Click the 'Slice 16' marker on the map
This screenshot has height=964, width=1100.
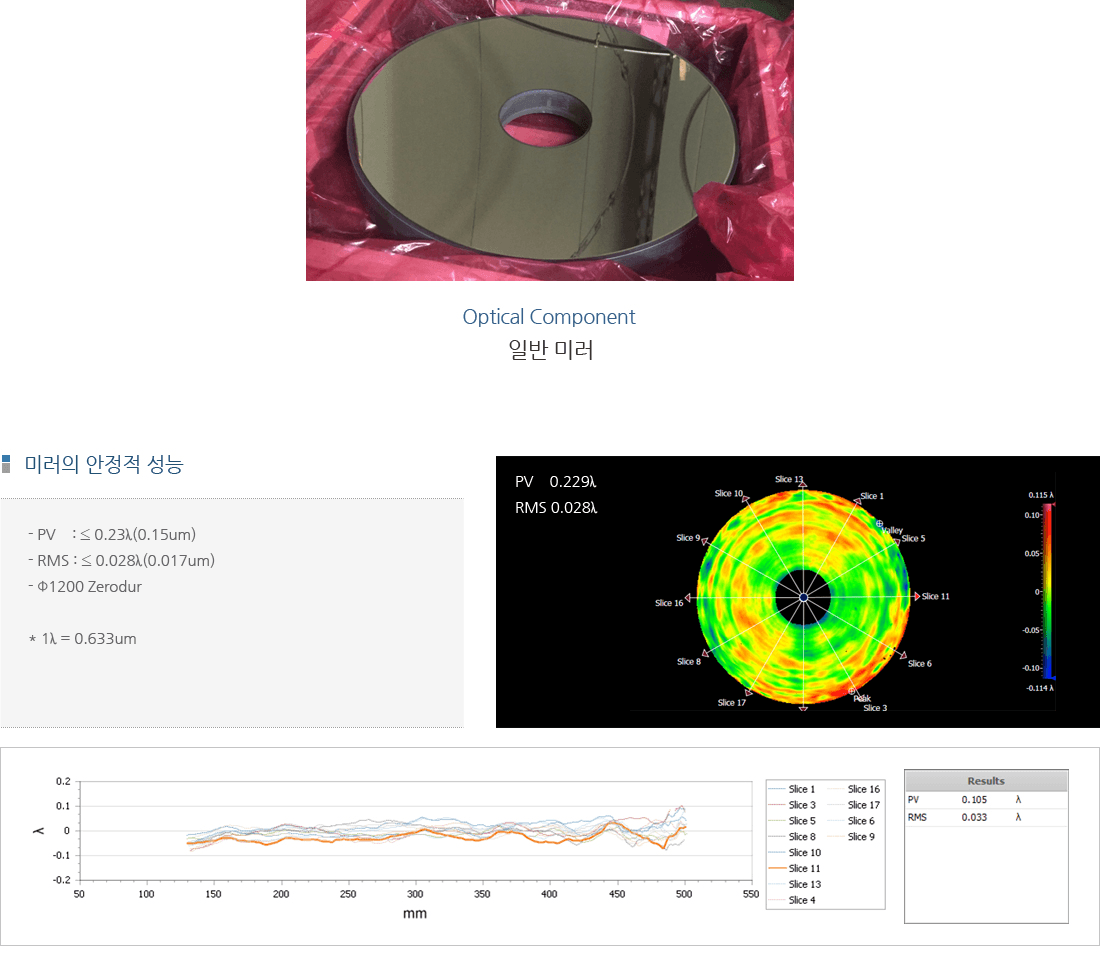(671, 603)
